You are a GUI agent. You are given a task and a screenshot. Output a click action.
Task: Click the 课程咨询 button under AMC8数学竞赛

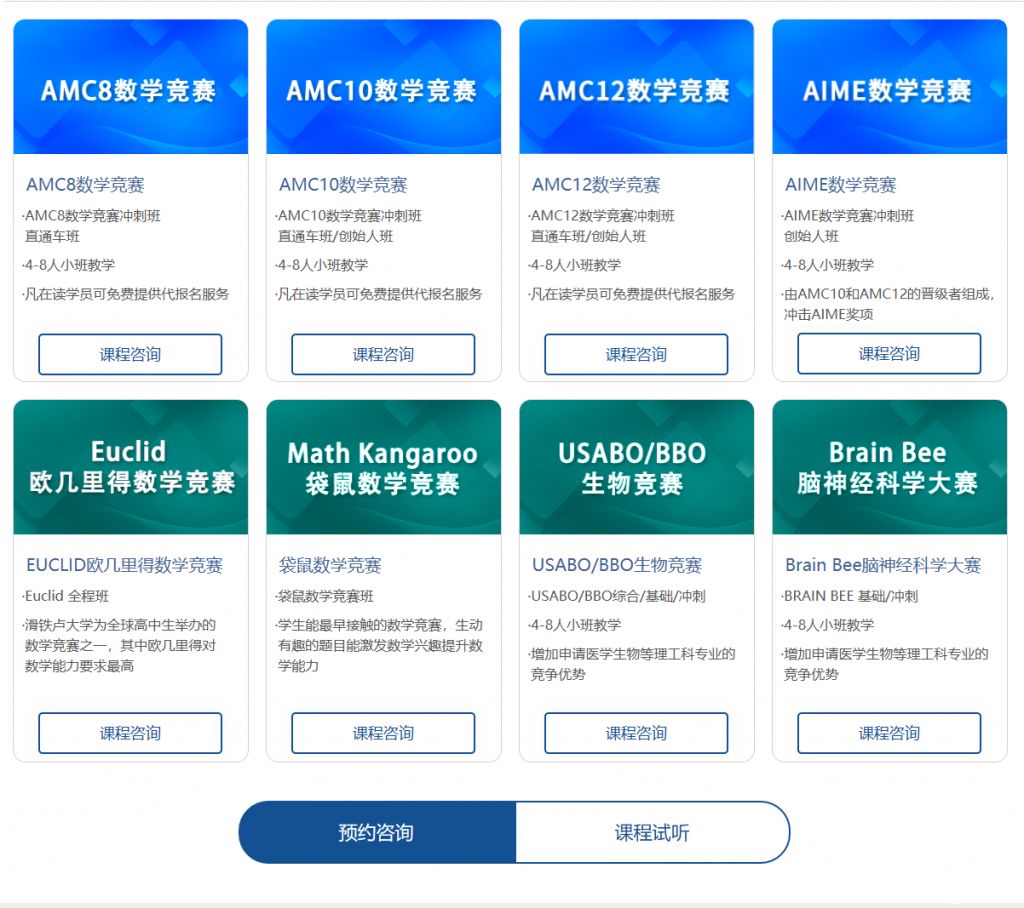click(x=130, y=354)
